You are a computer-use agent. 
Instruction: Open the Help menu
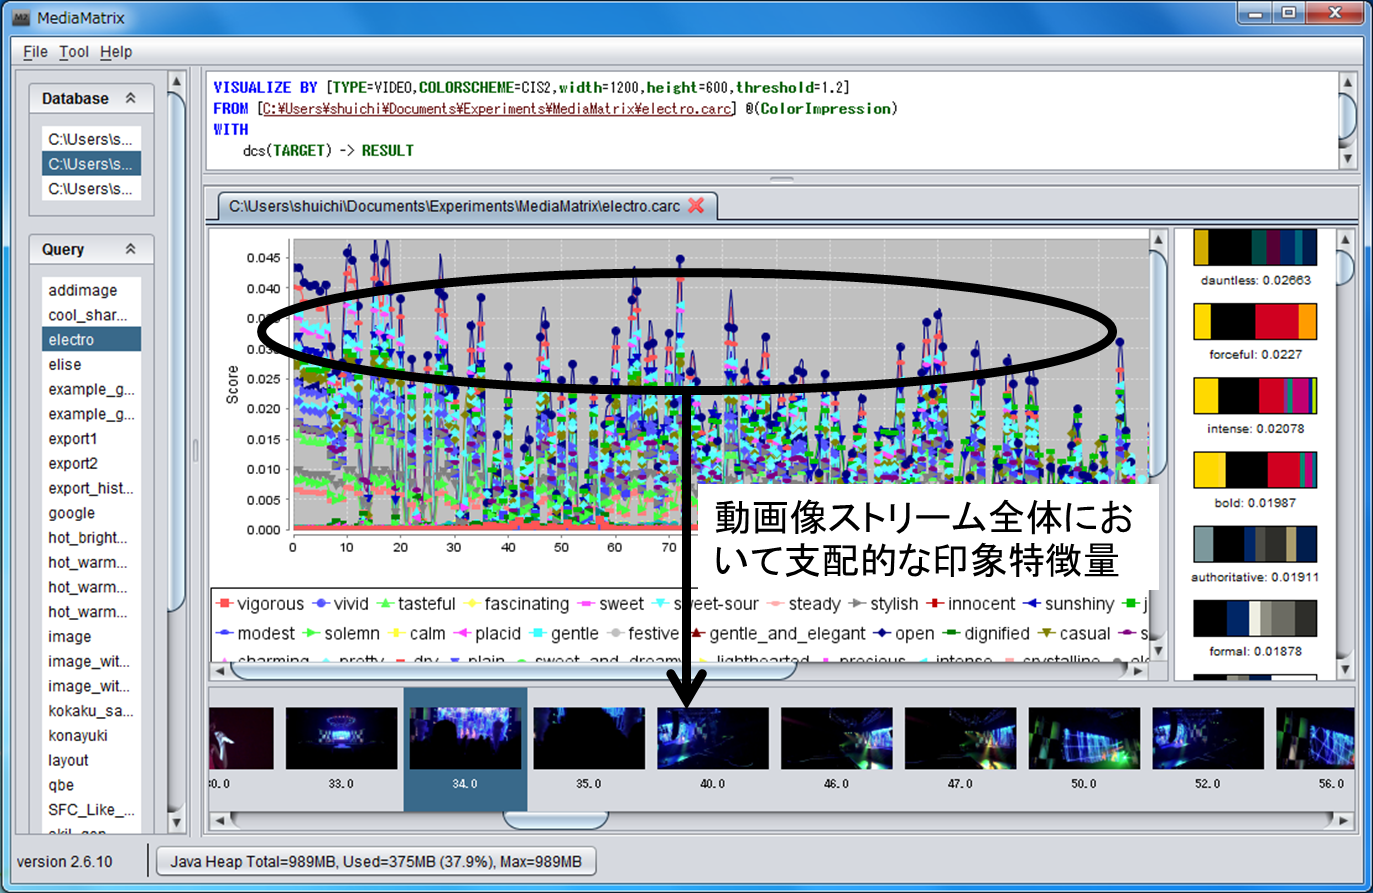[x=116, y=52]
